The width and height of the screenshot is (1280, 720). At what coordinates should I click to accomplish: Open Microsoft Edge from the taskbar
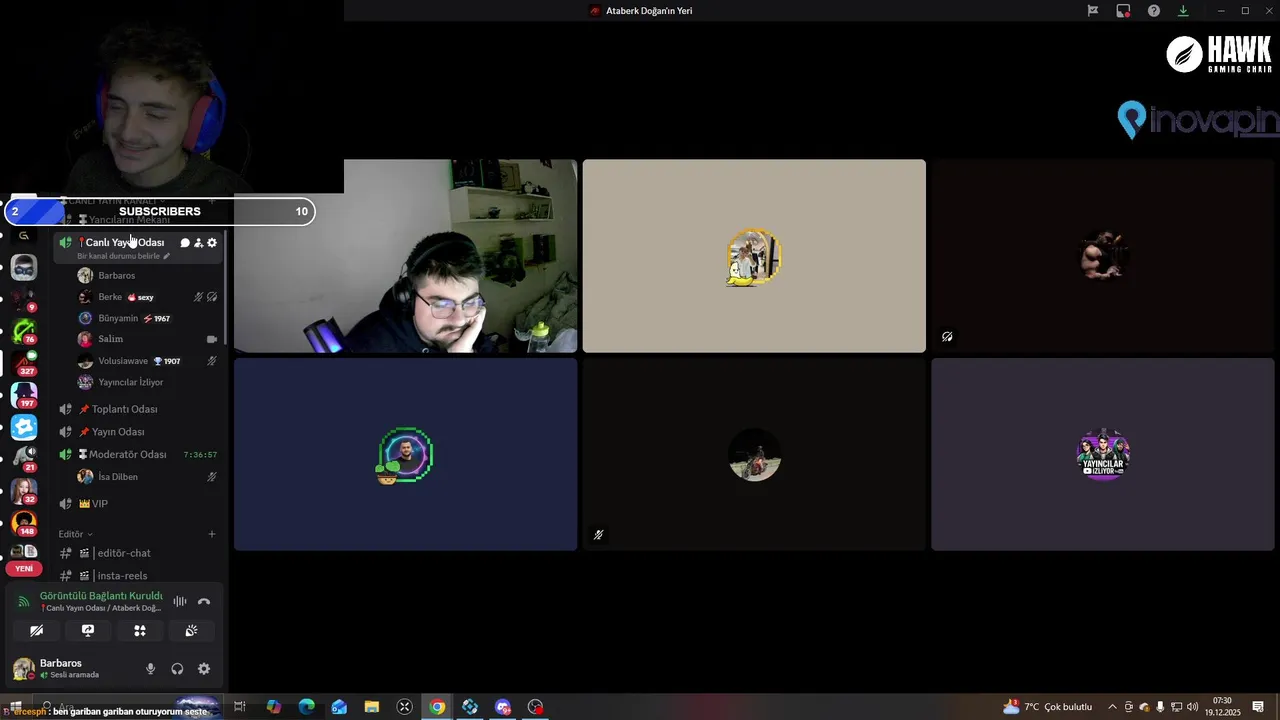[x=306, y=707]
